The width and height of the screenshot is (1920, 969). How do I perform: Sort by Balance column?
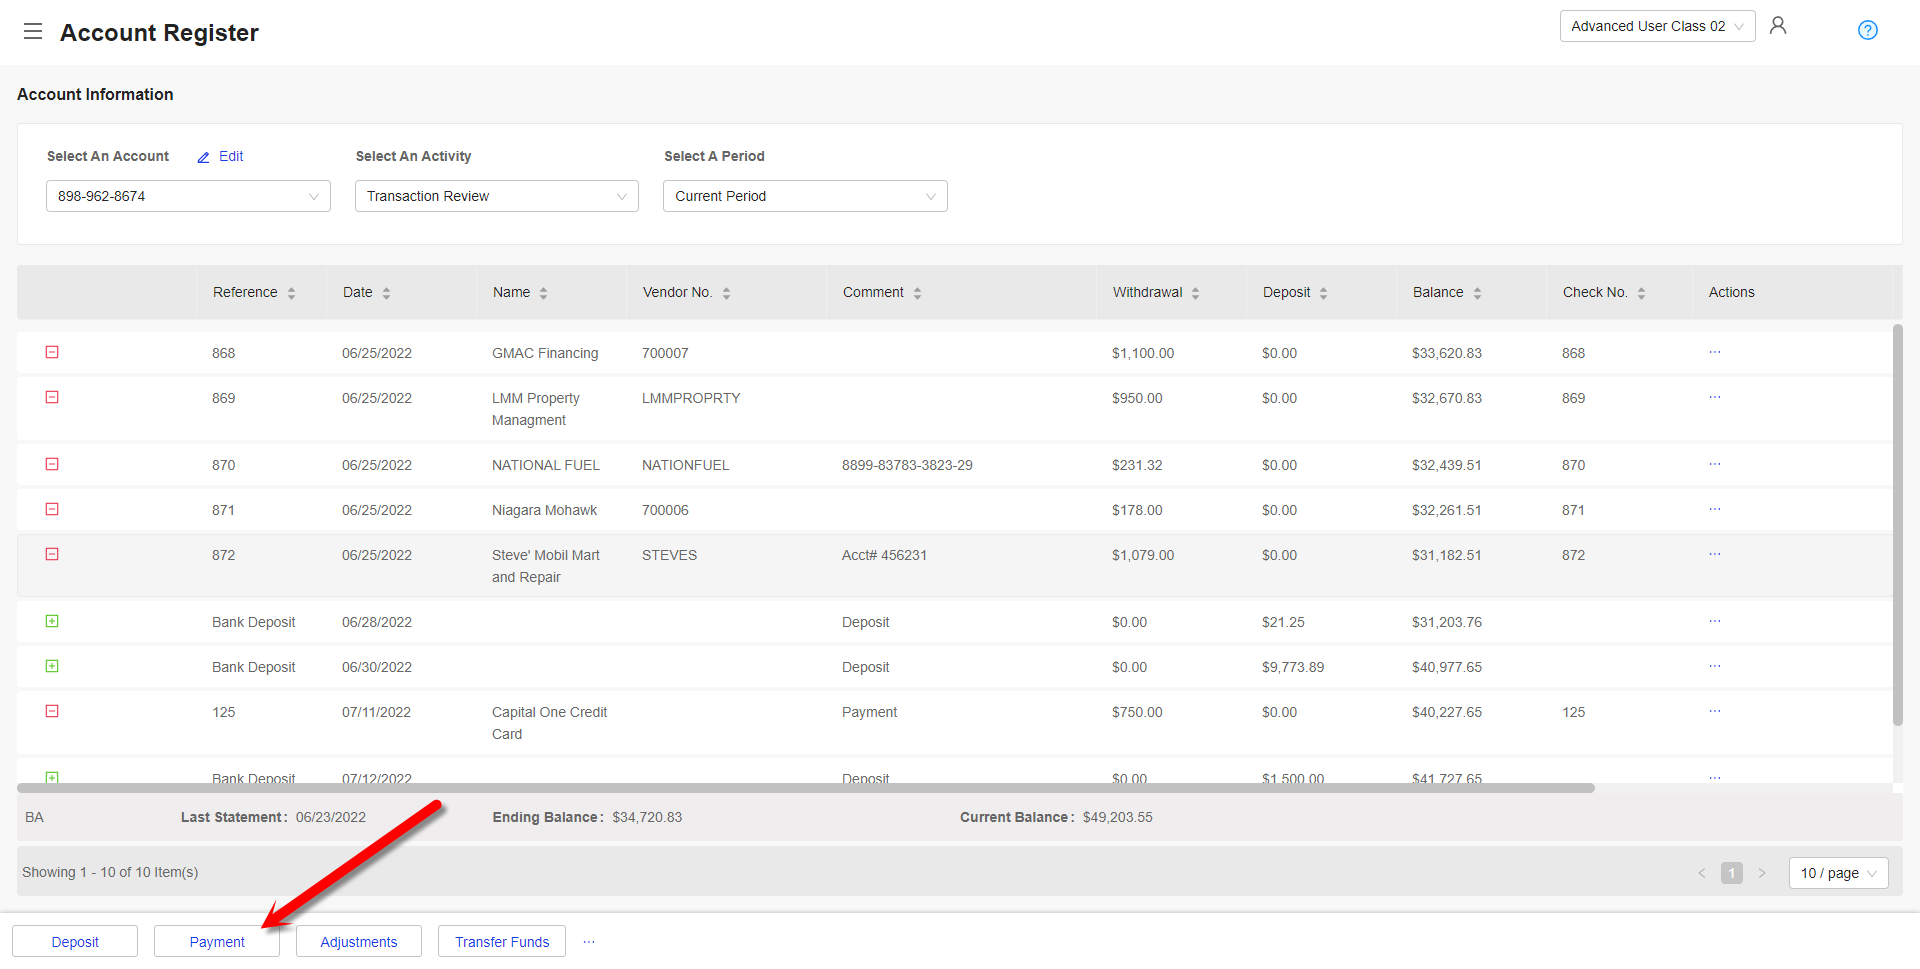[x=1477, y=293]
